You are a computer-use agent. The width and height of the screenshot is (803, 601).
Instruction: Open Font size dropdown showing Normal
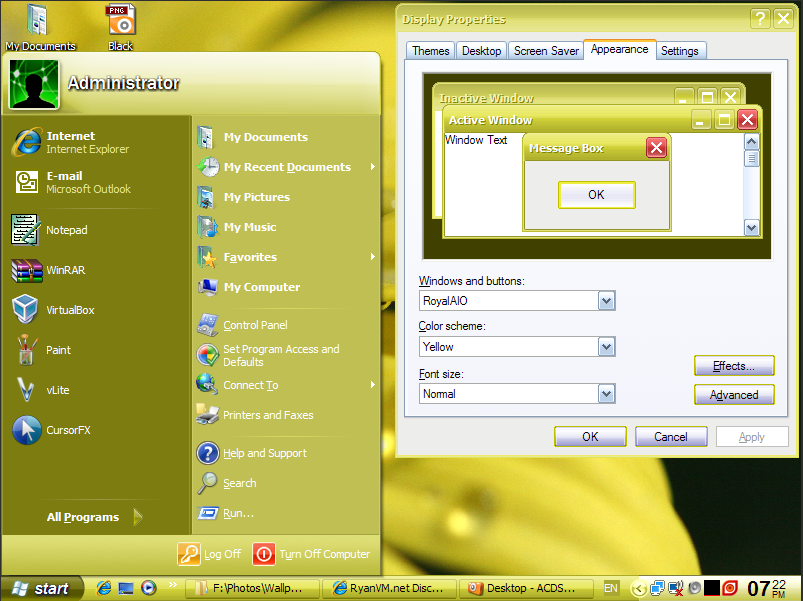point(606,394)
